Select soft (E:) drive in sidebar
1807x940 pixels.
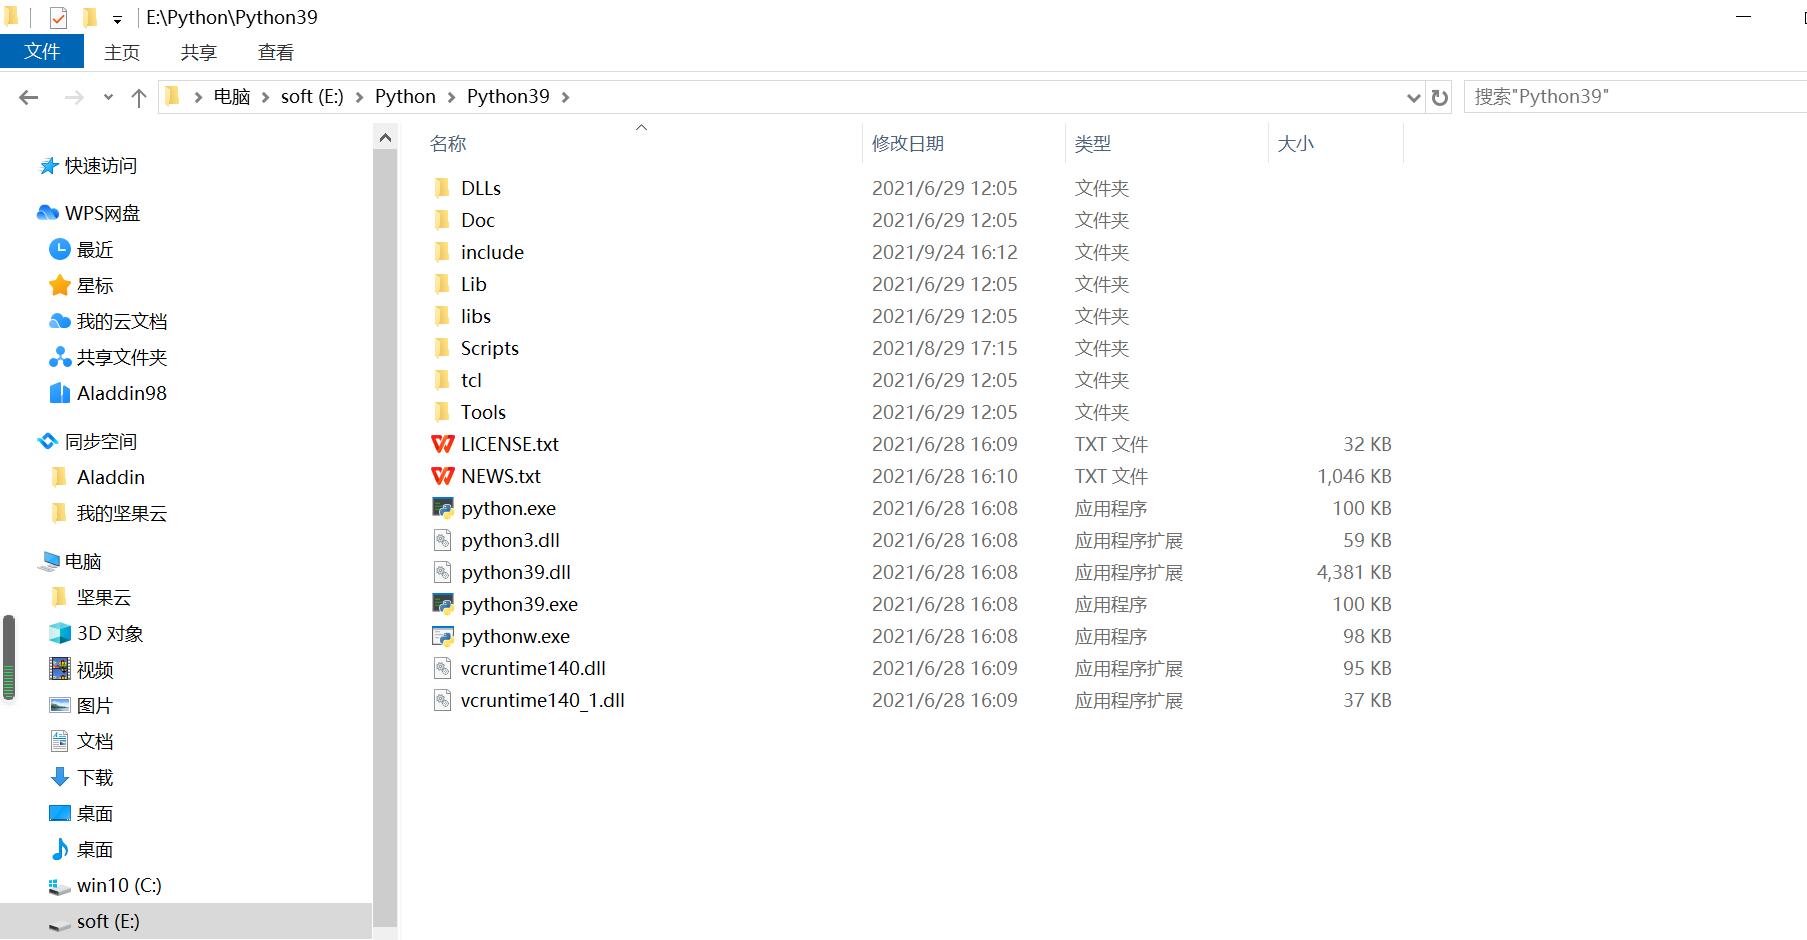point(108,921)
